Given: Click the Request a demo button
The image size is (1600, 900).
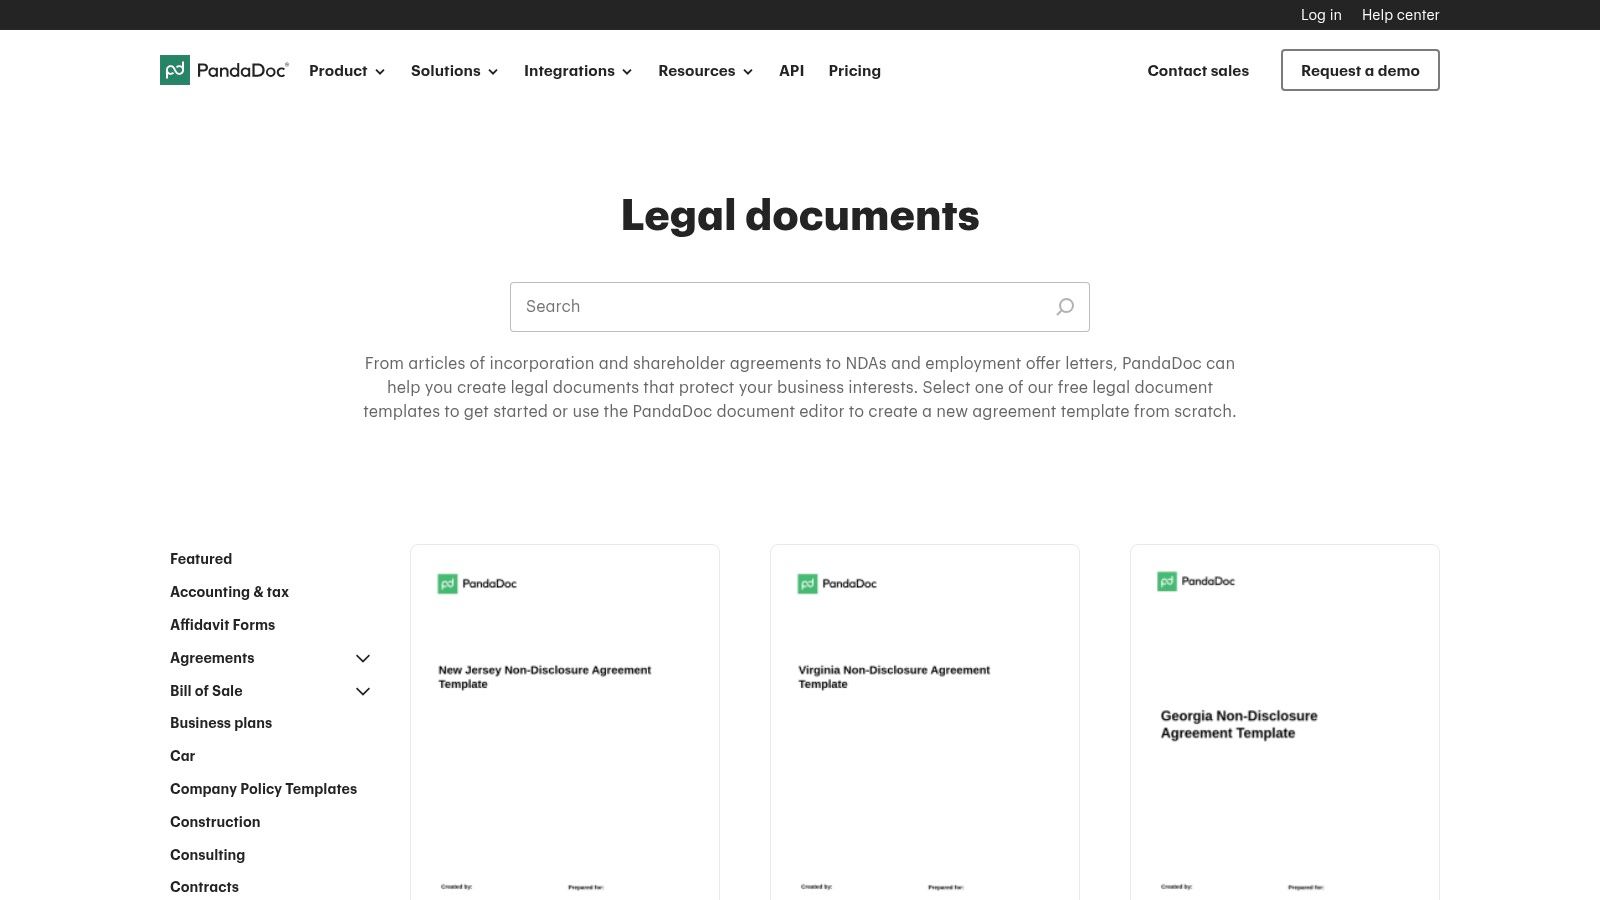Looking at the screenshot, I should [1360, 70].
